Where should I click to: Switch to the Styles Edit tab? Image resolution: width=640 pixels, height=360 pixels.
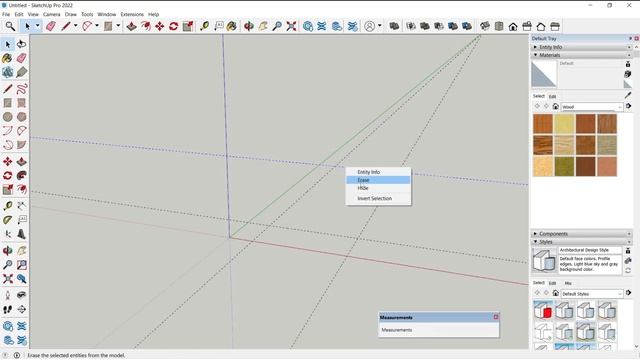[552, 283]
